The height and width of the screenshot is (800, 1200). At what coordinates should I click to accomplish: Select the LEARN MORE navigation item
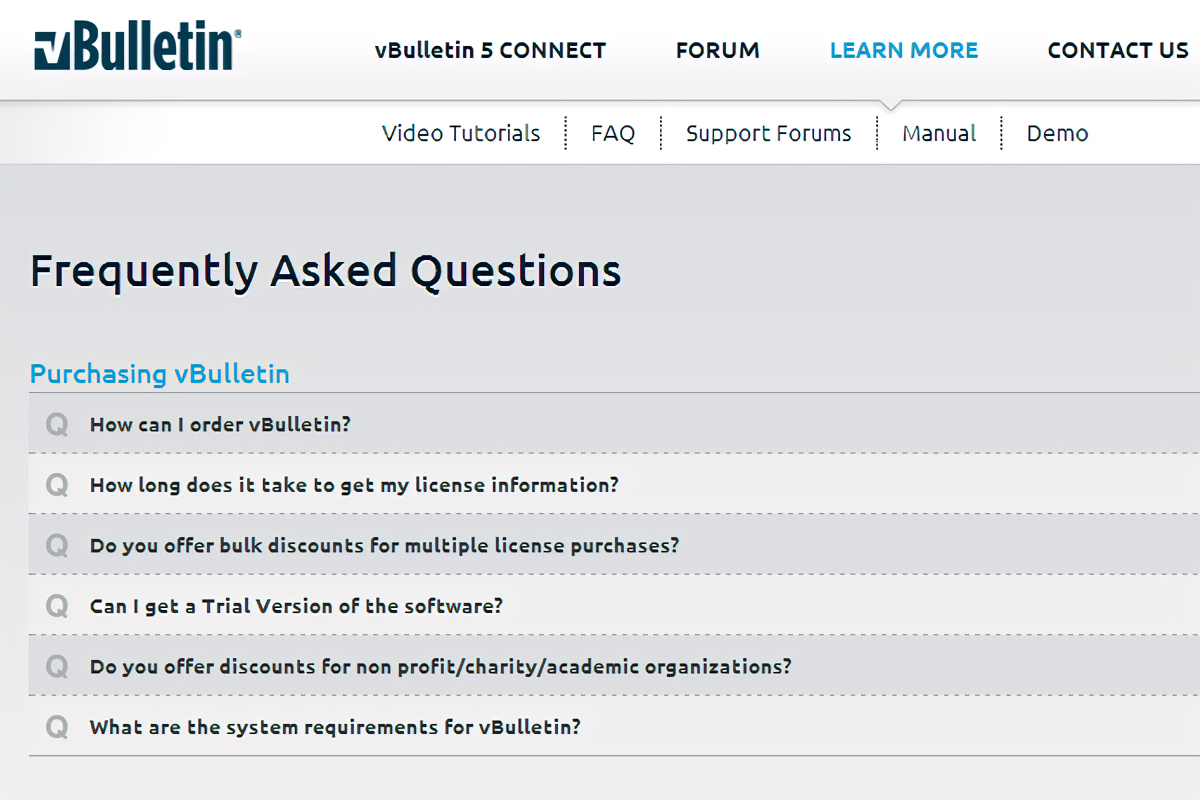[904, 50]
